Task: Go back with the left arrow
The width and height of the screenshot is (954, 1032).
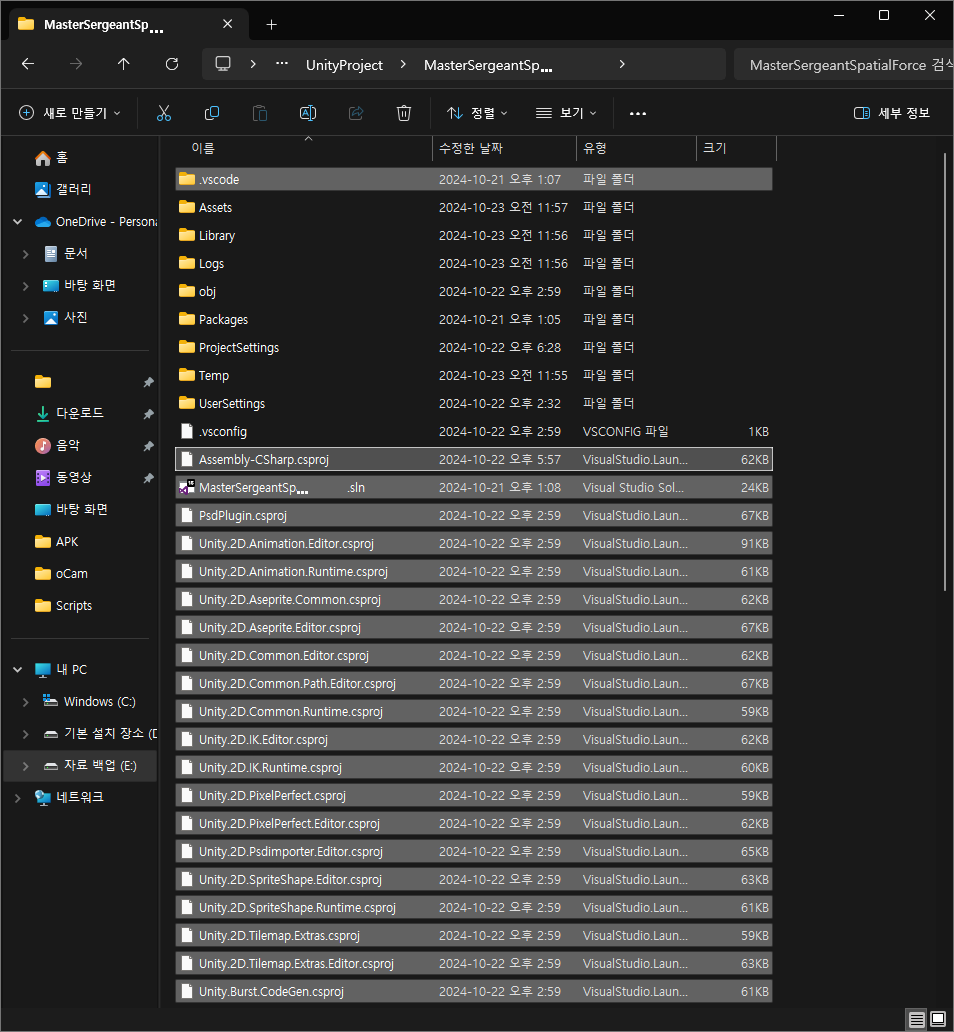Action: [x=28, y=64]
